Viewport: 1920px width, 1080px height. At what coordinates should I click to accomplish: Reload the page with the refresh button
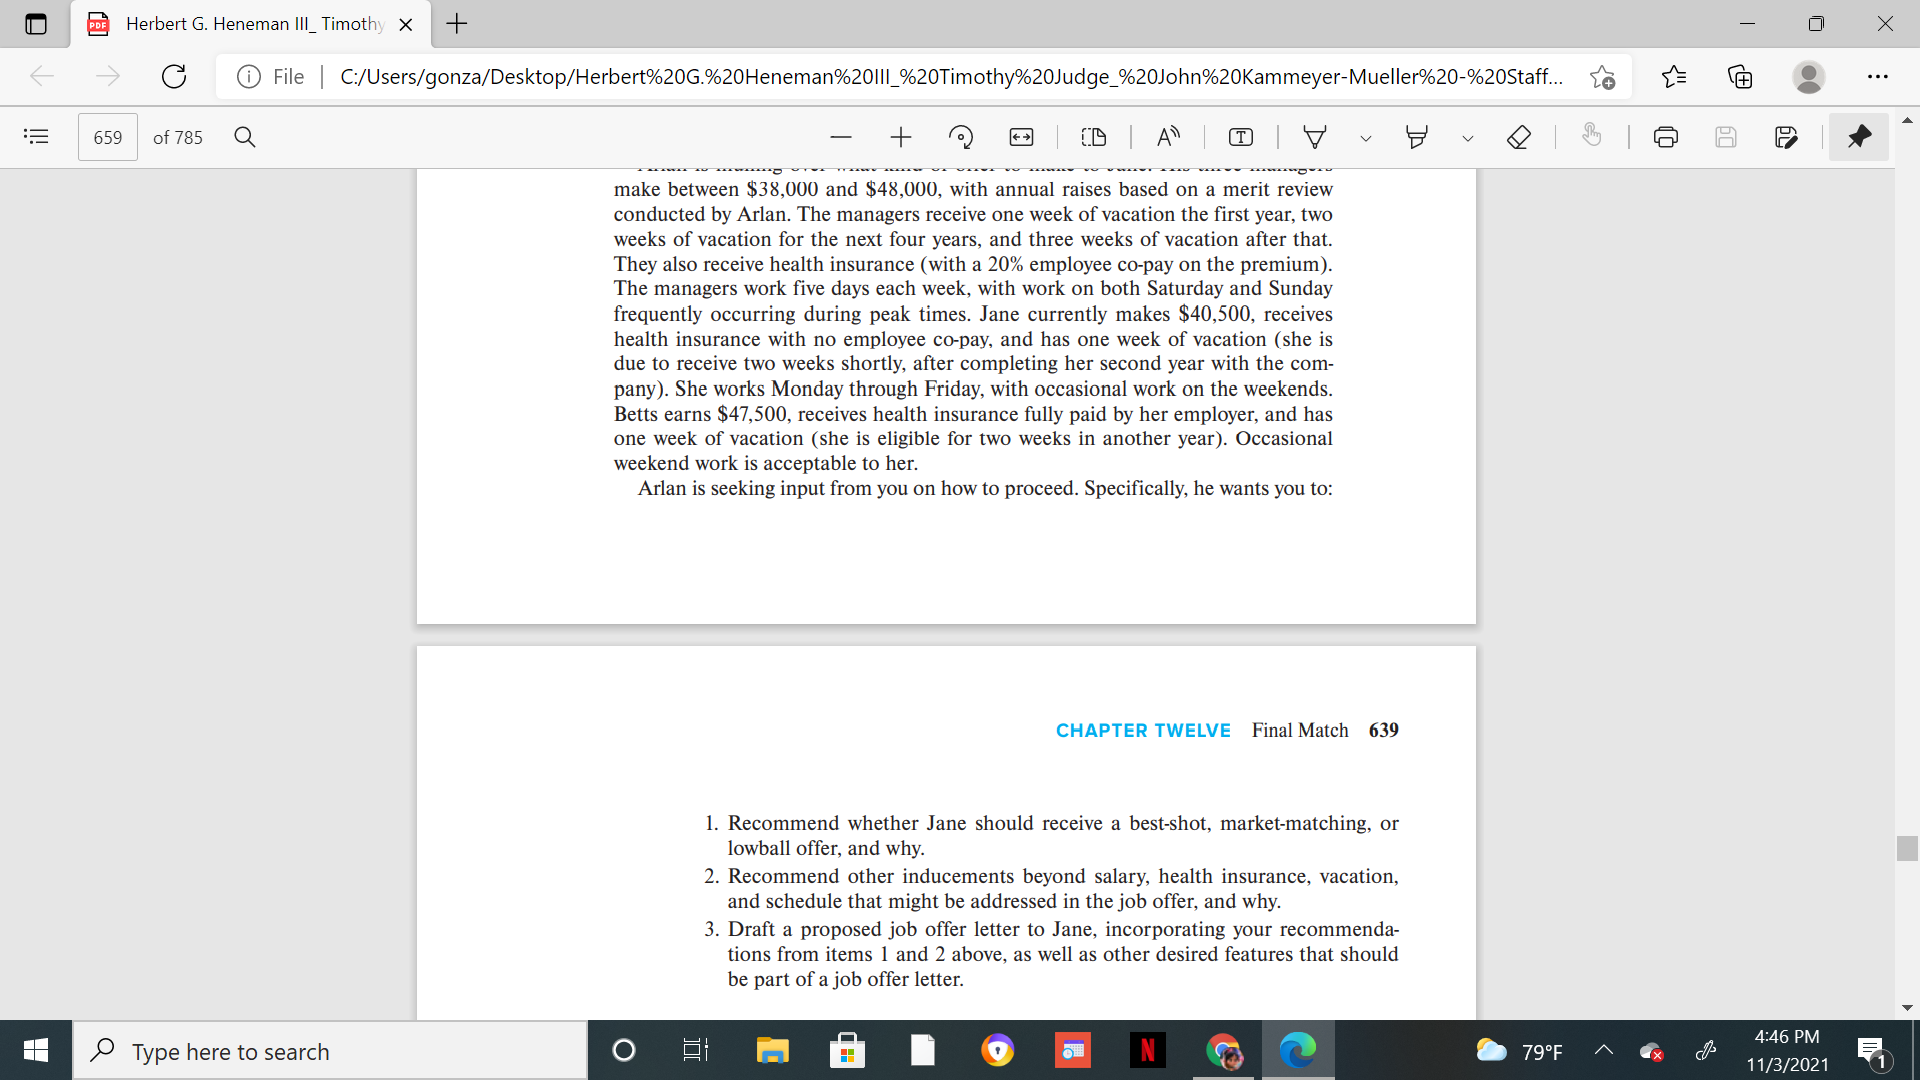pyautogui.click(x=174, y=76)
